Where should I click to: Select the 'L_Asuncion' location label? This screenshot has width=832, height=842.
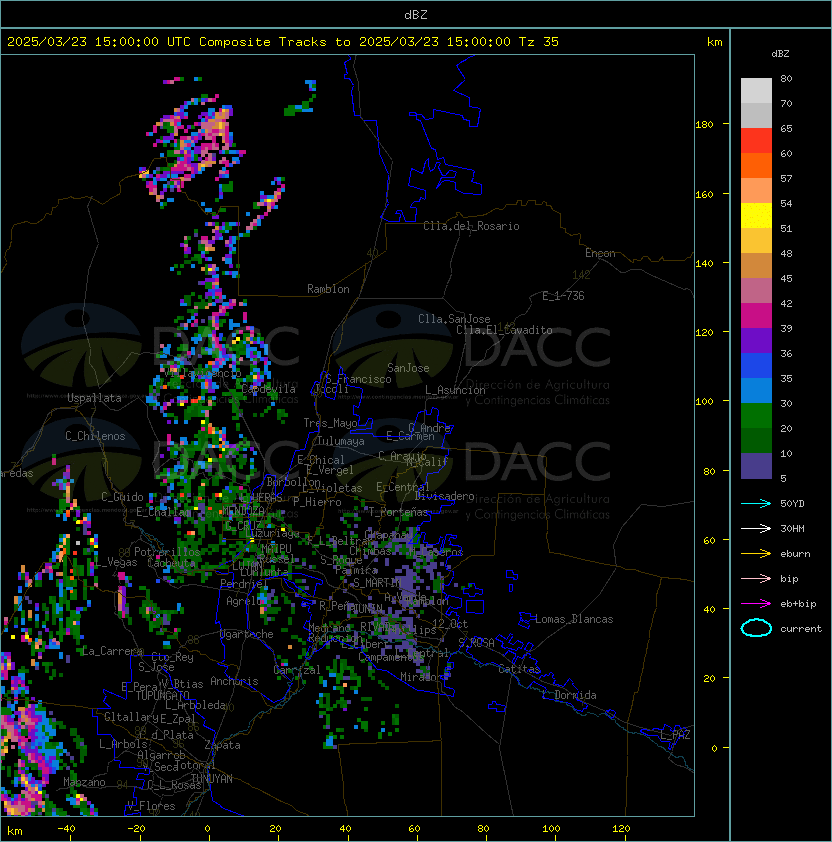coord(455,390)
